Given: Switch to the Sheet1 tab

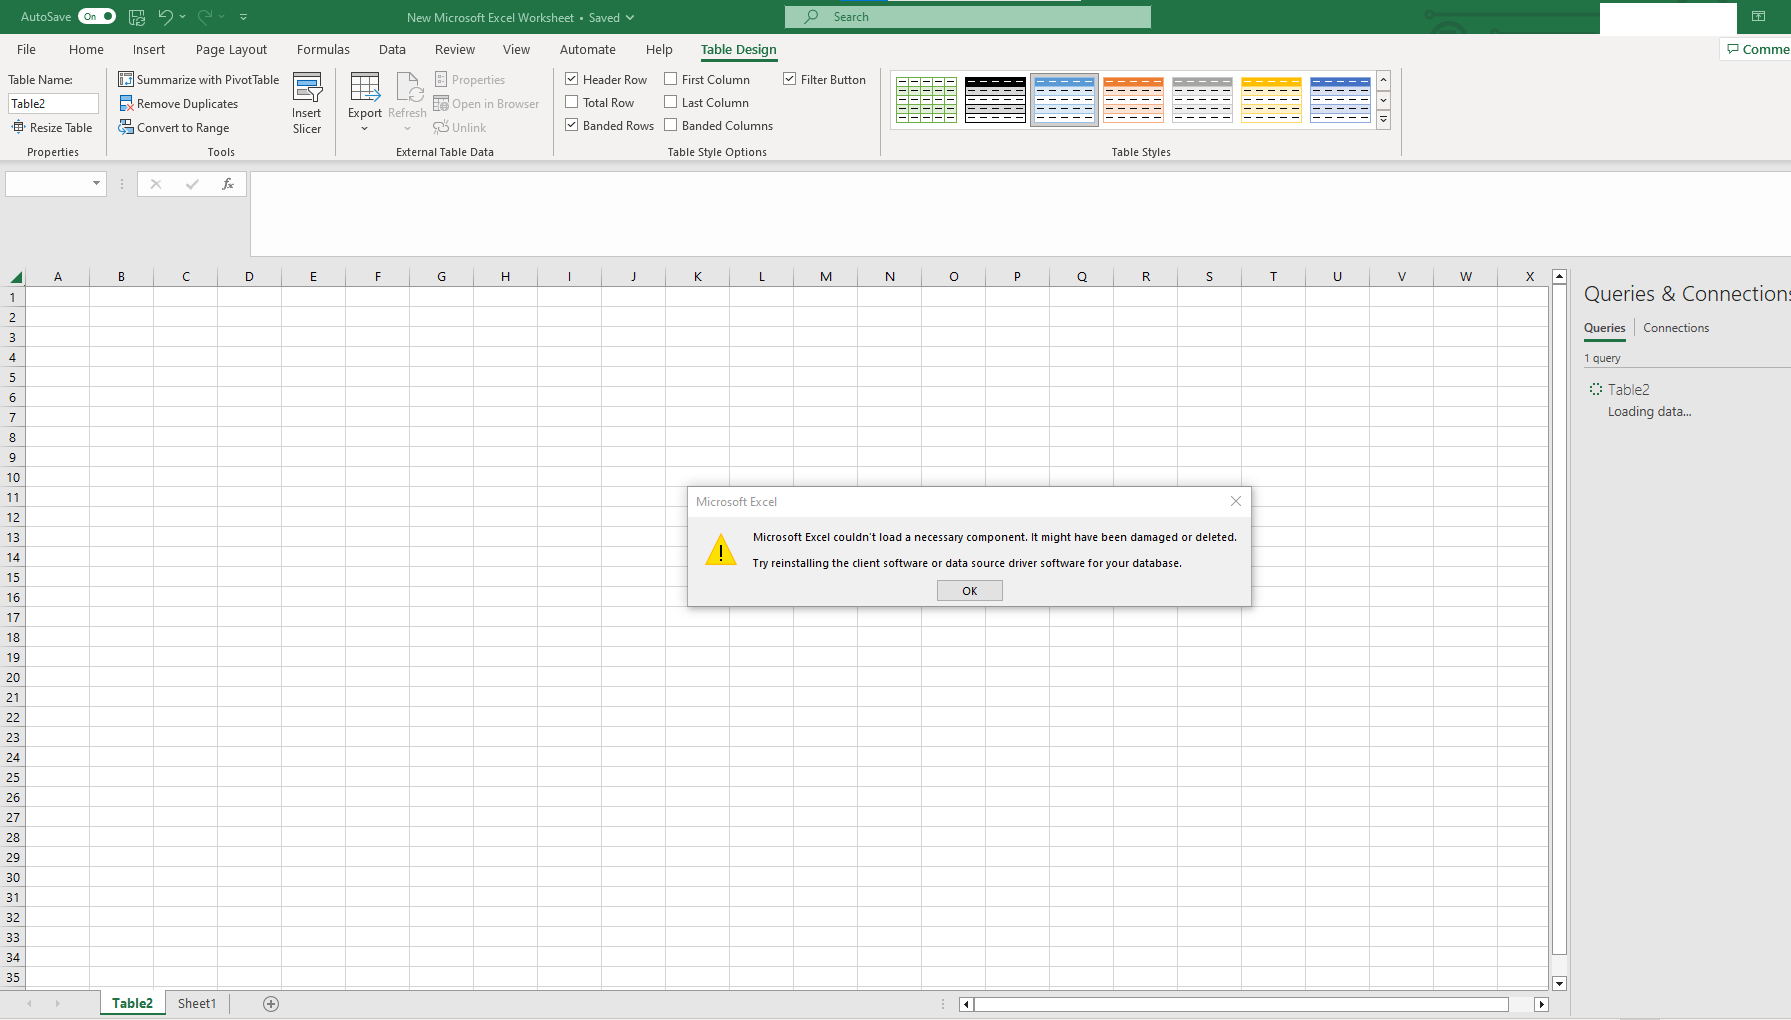Looking at the screenshot, I should tap(196, 1003).
